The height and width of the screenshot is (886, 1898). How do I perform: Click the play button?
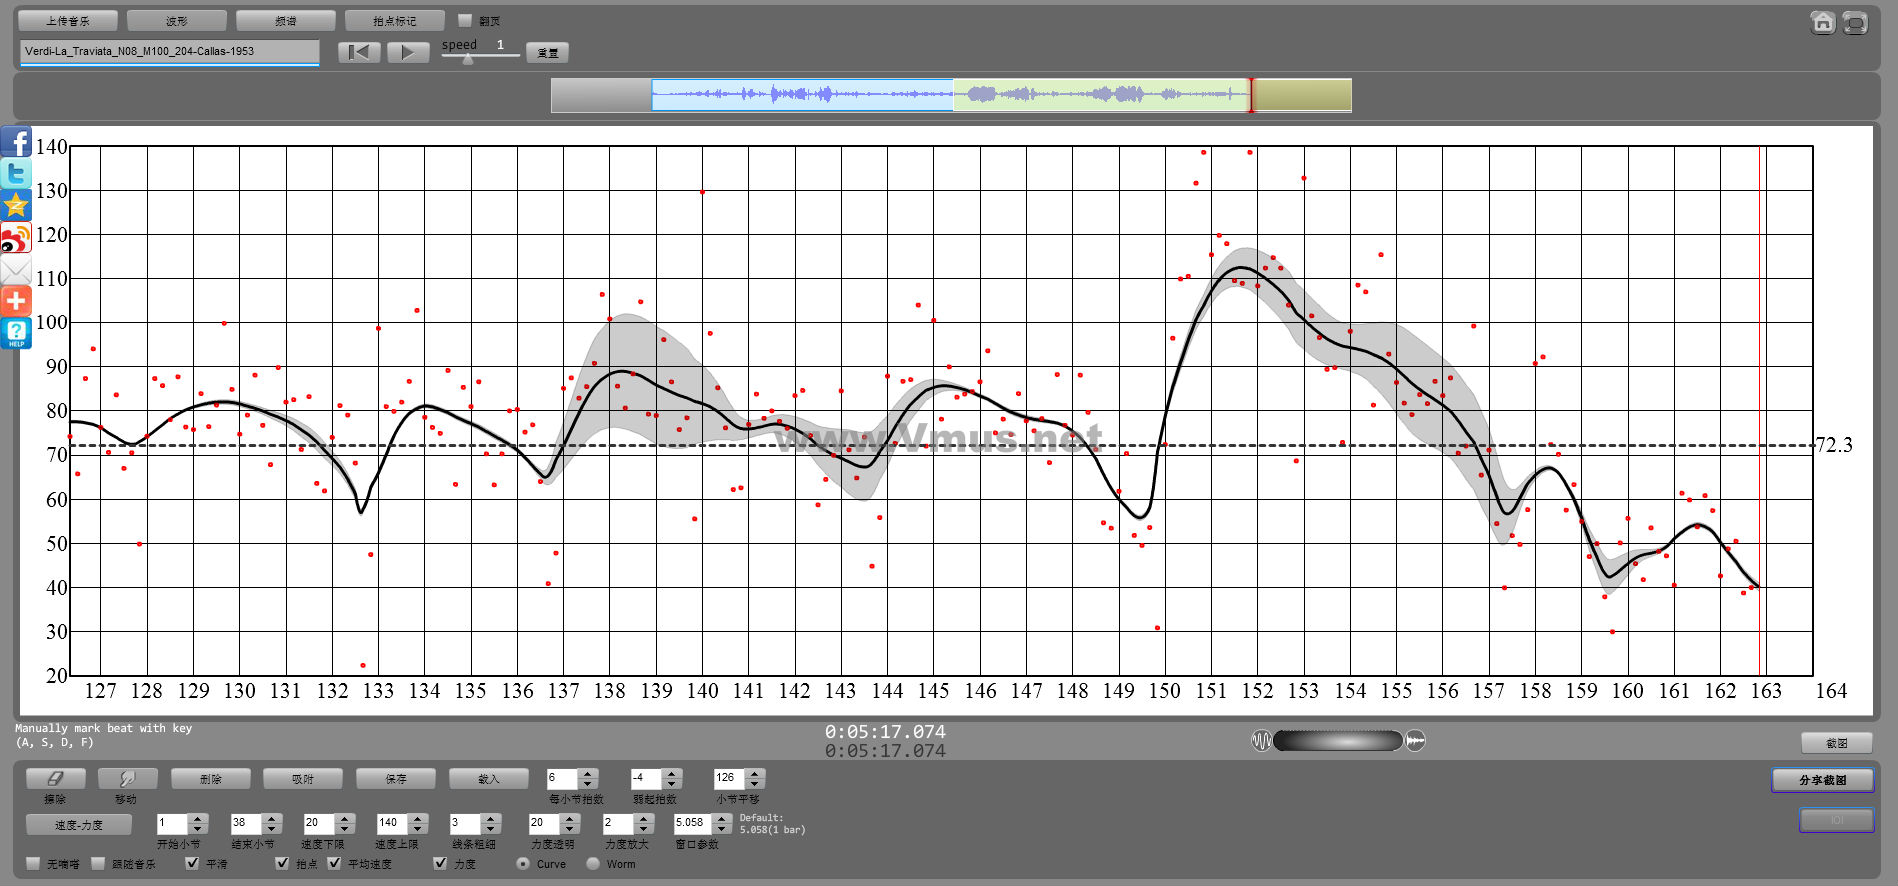coord(408,53)
